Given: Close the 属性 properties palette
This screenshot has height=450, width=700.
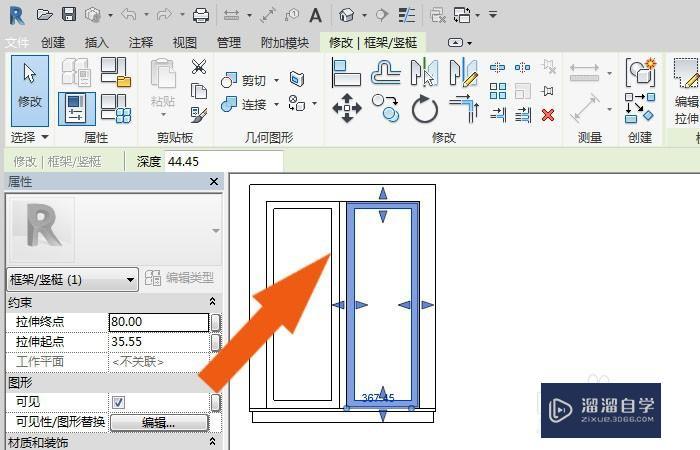Looking at the screenshot, I should click(214, 181).
